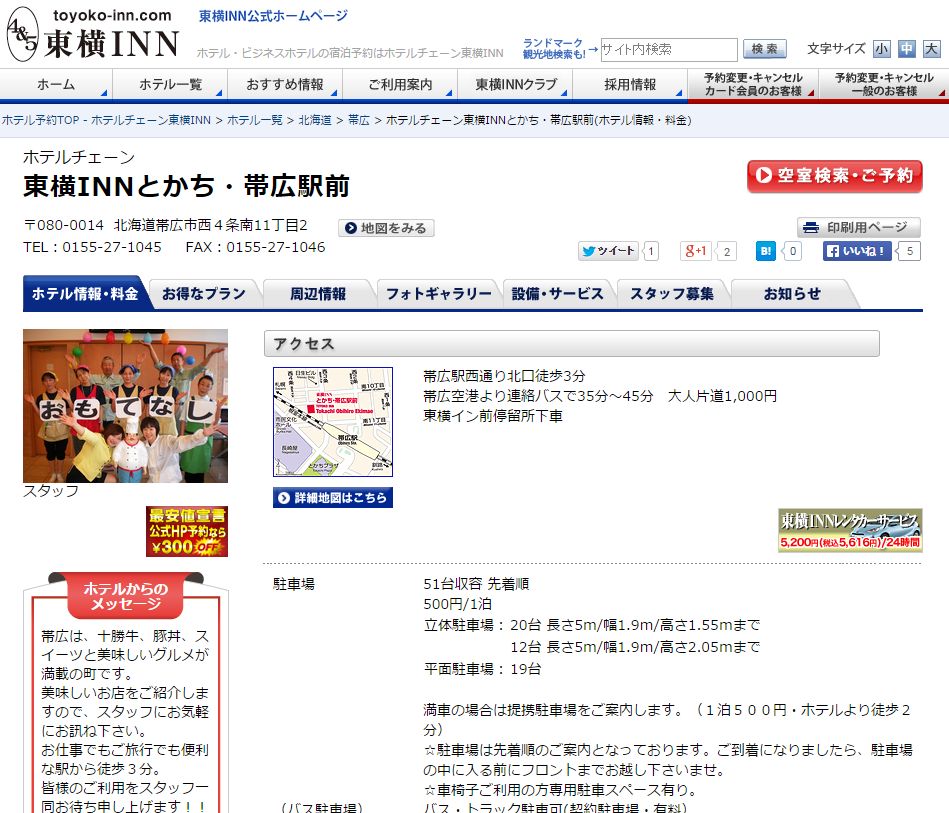Click the 東横INNレンタカーサービス banner

click(x=850, y=530)
